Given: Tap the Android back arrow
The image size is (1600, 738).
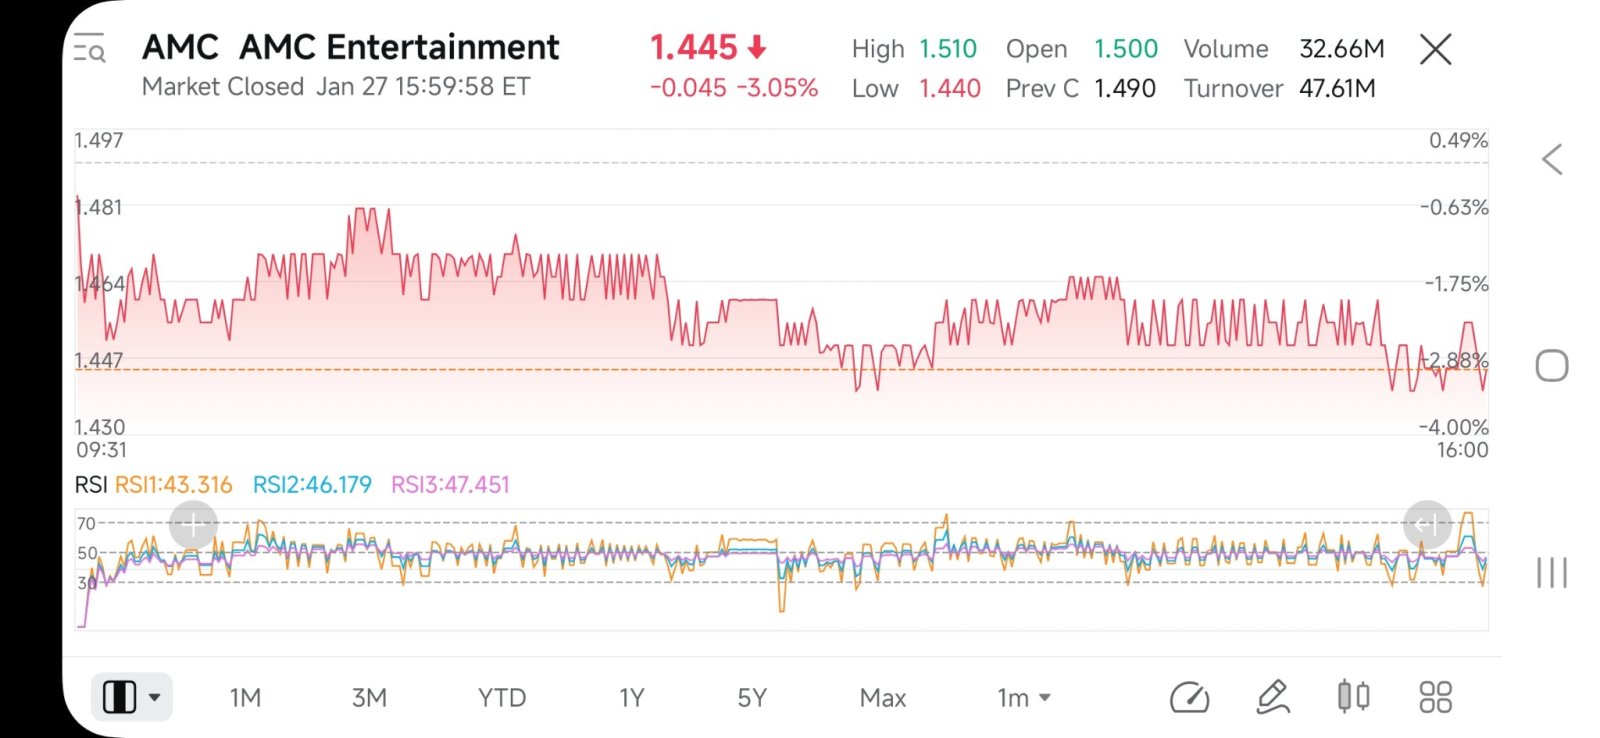Looking at the screenshot, I should point(1552,159).
